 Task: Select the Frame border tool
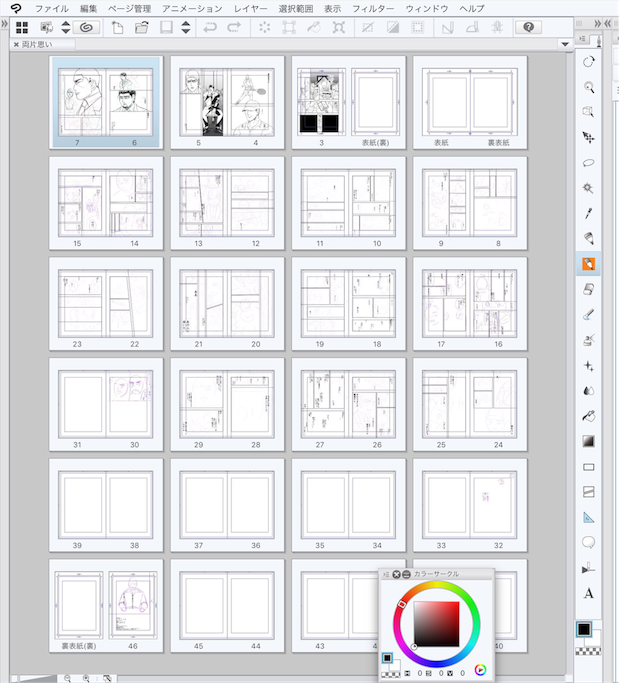588,492
